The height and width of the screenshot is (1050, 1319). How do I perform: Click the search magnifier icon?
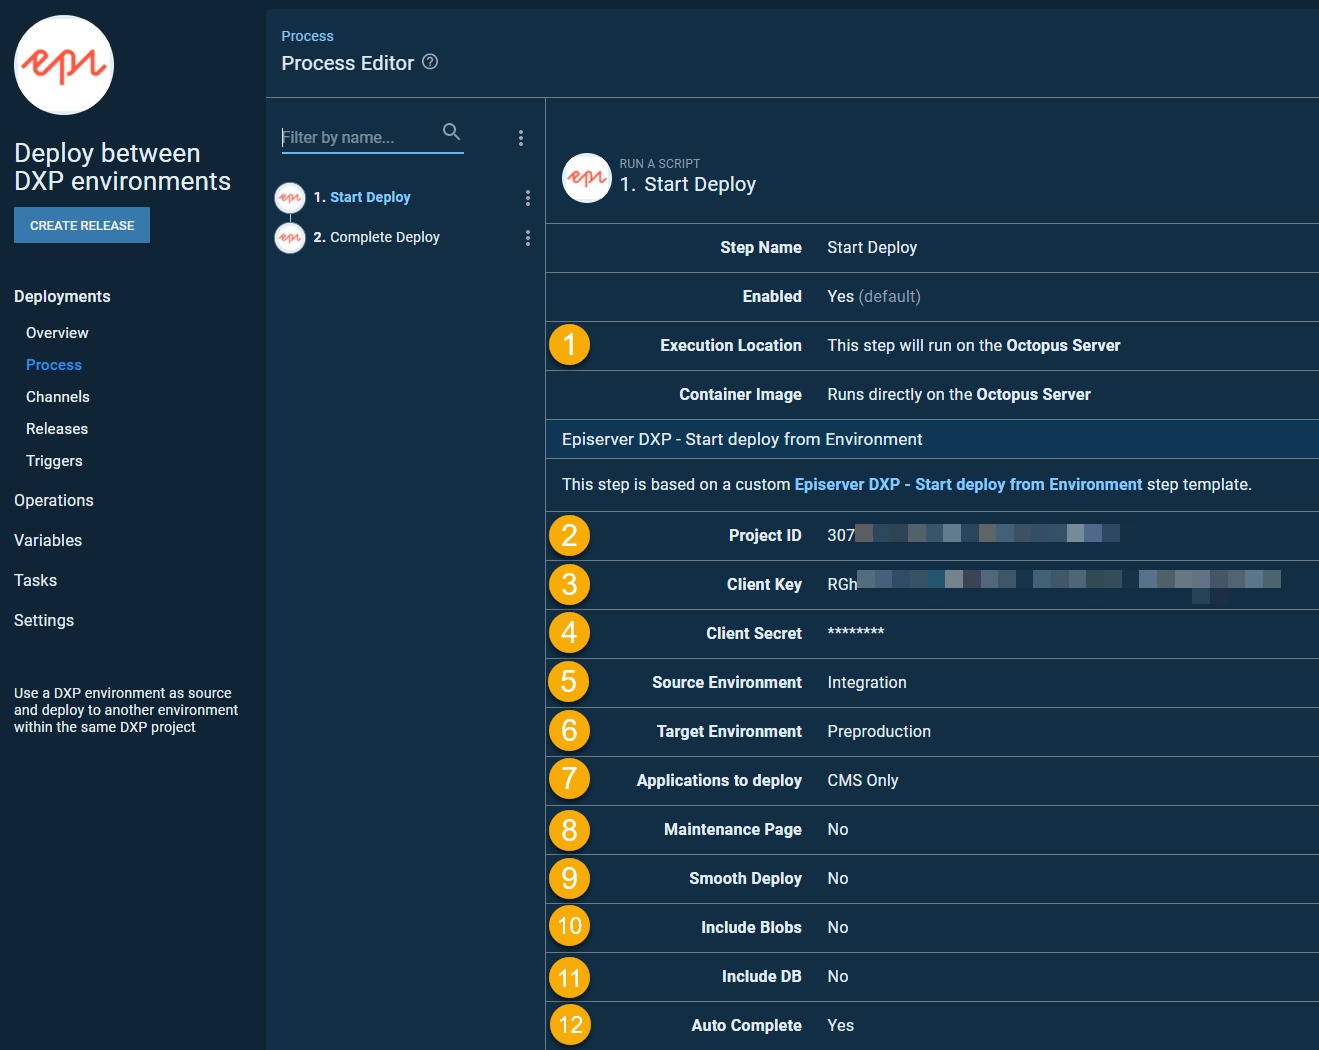pos(451,132)
